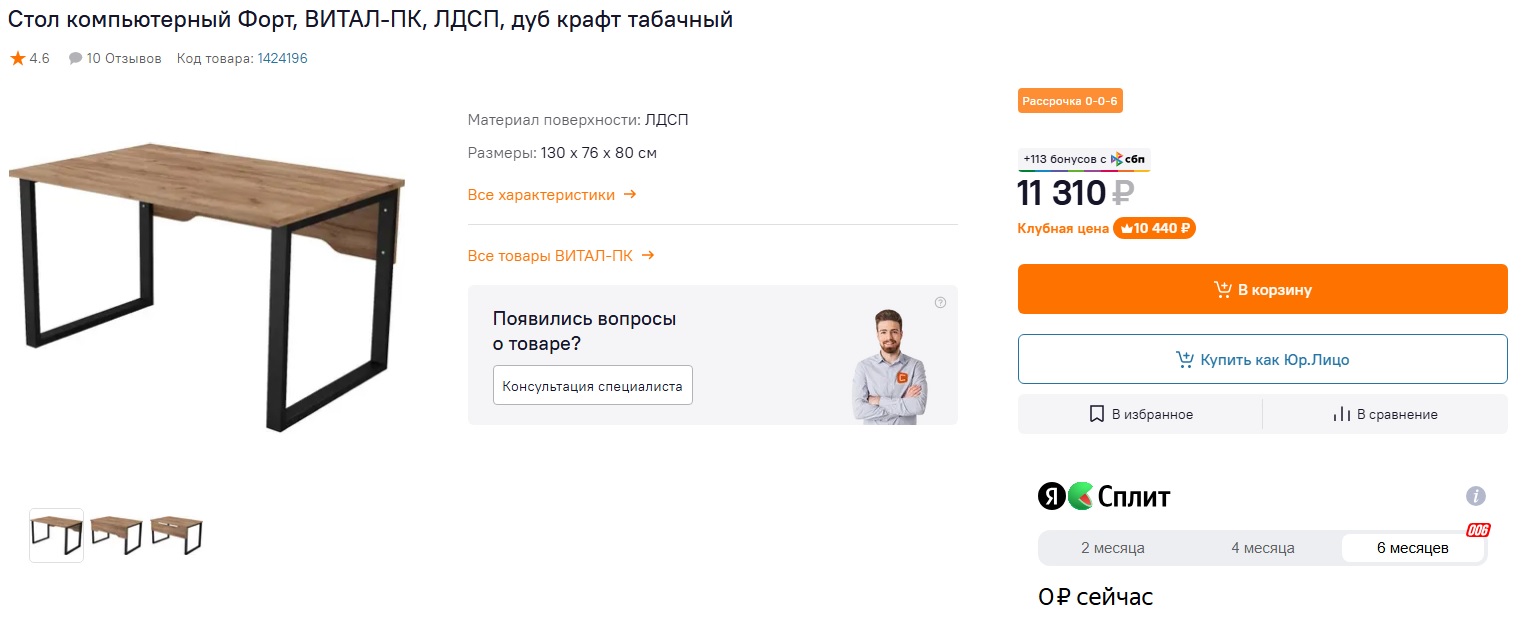Screen dimensions: 1526x626
Task: Select the 2 месяца split tab
Action: (1112, 548)
